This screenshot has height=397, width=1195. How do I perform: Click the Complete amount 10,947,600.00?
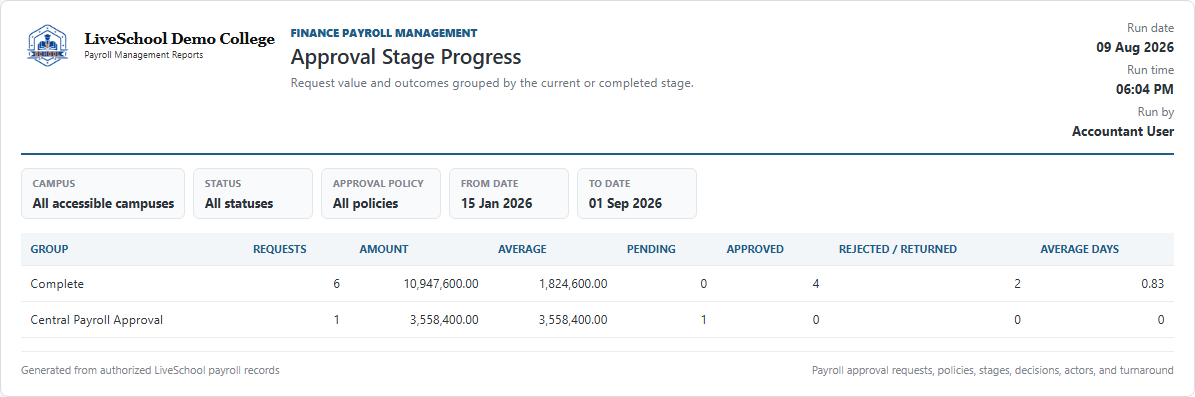[x=441, y=284]
